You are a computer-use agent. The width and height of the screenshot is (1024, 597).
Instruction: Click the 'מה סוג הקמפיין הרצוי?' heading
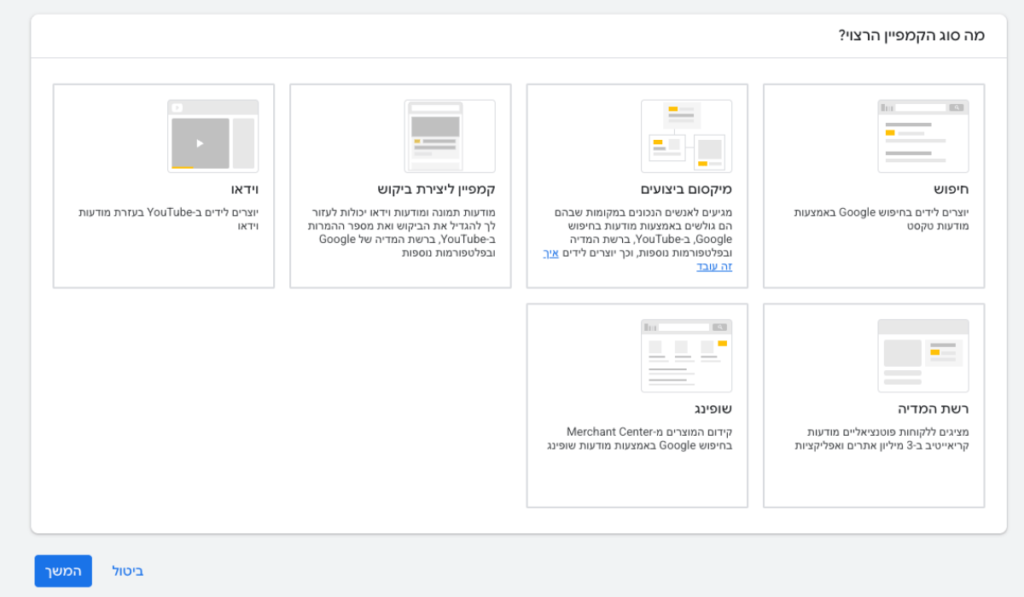(x=911, y=35)
